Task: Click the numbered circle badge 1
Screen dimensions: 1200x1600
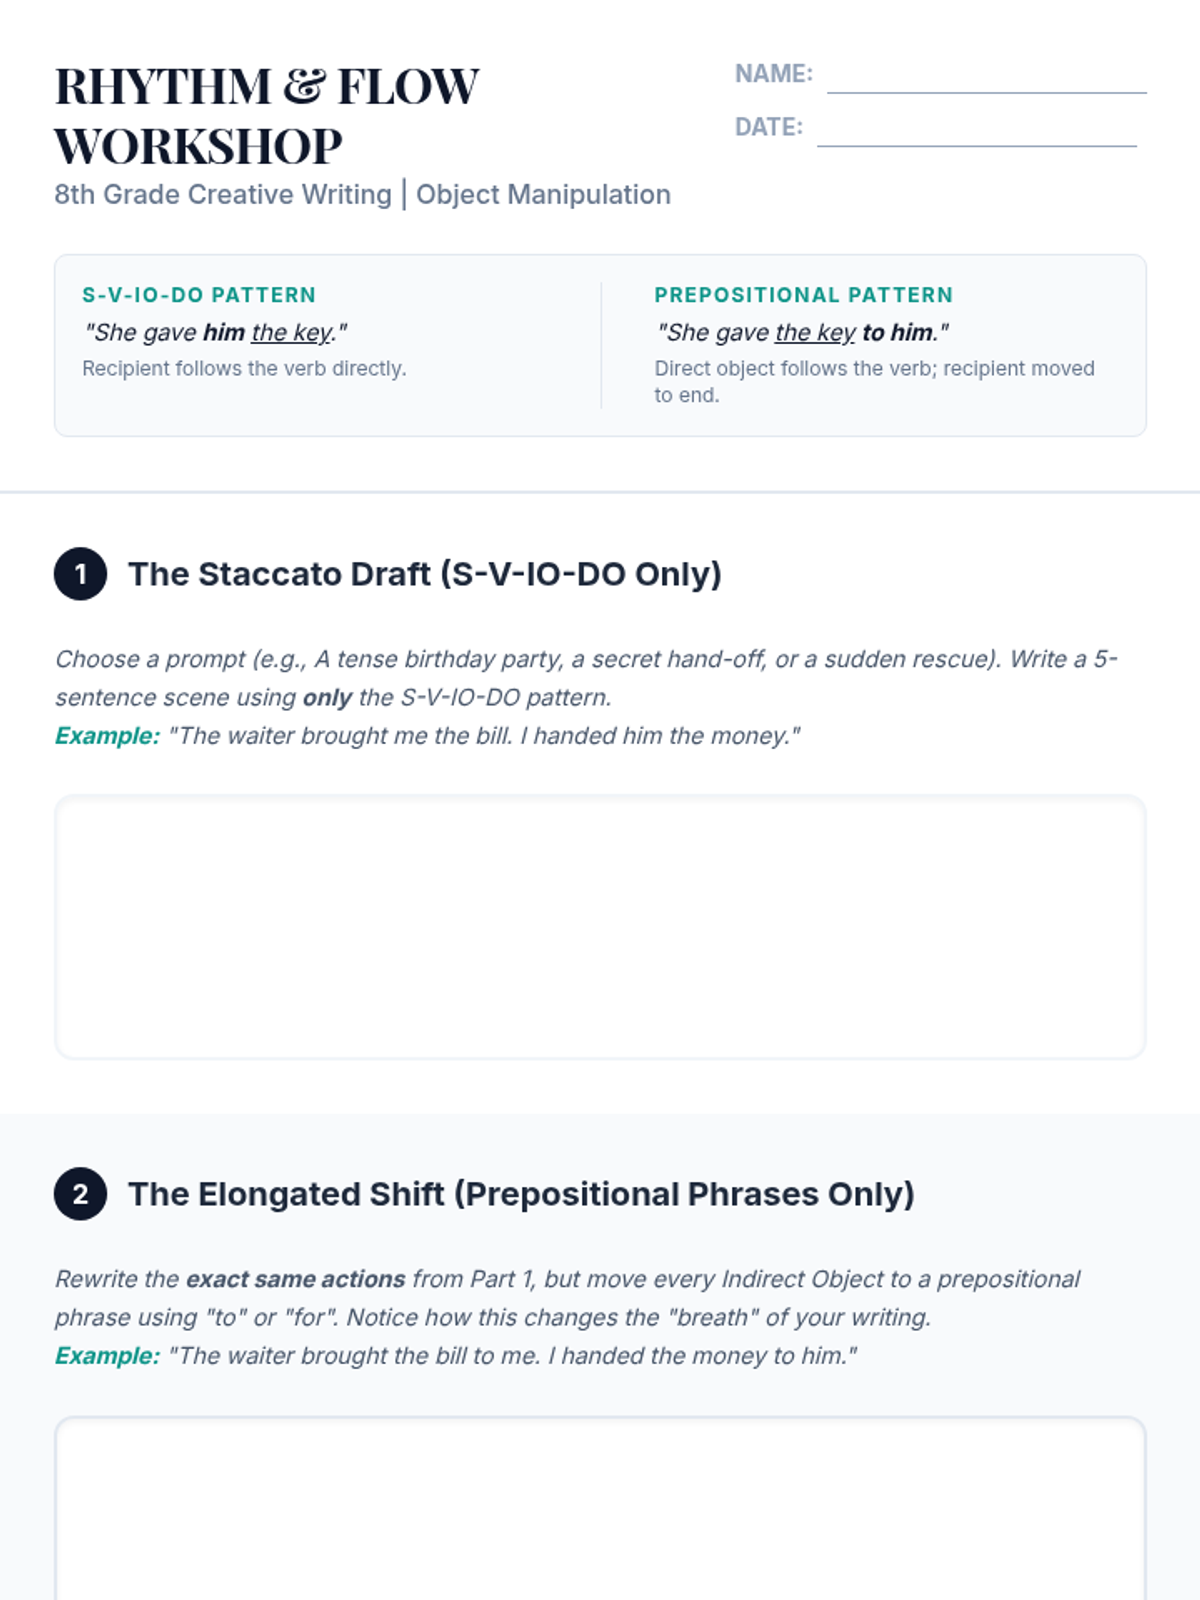Action: tap(80, 574)
